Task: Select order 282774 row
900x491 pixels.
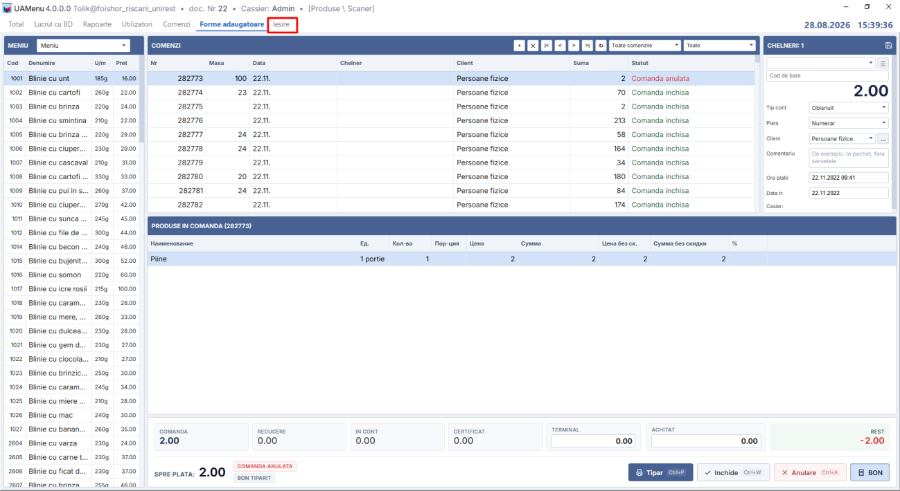Action: coord(451,92)
